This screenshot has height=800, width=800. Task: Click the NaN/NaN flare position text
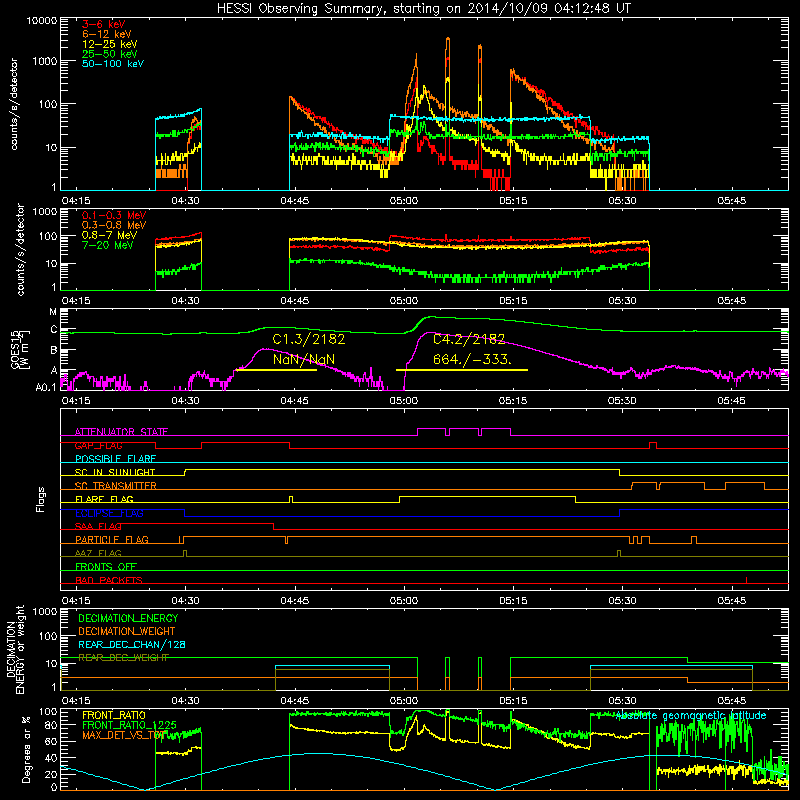coord(304,359)
